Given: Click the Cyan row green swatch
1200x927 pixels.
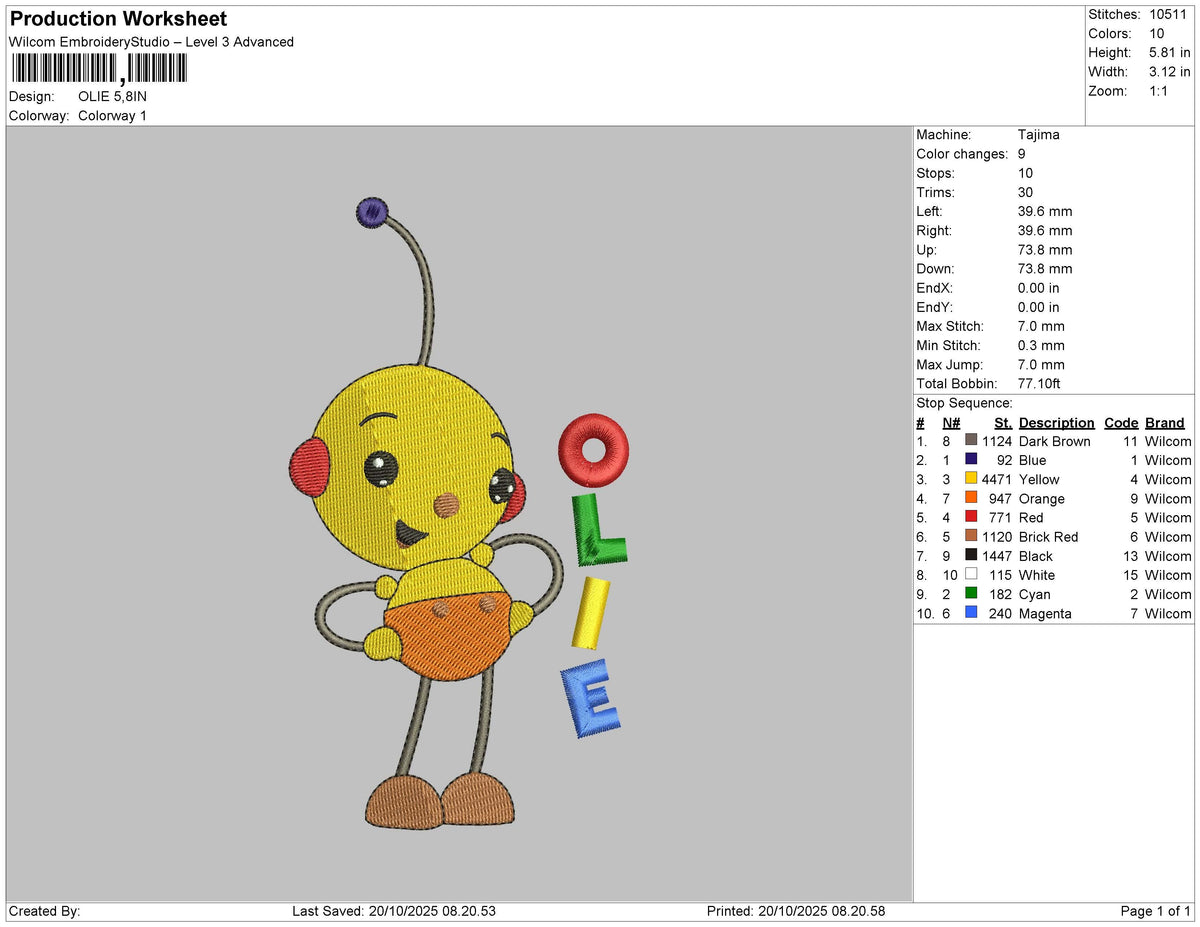Looking at the screenshot, I should tap(971, 593).
